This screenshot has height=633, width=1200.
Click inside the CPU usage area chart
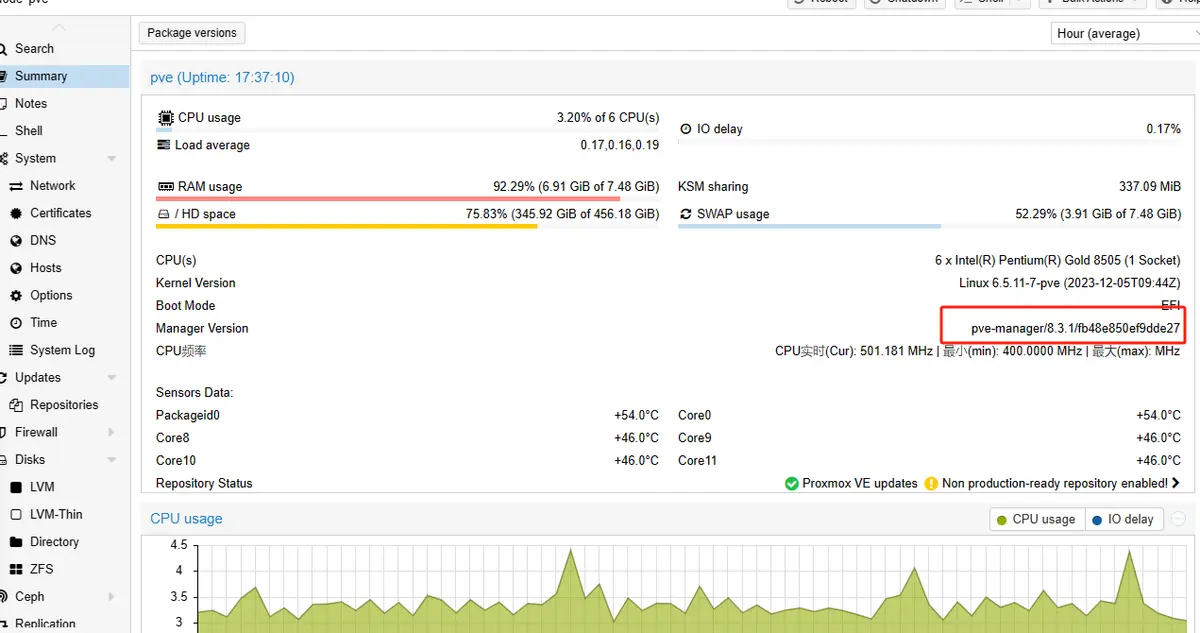[690, 590]
